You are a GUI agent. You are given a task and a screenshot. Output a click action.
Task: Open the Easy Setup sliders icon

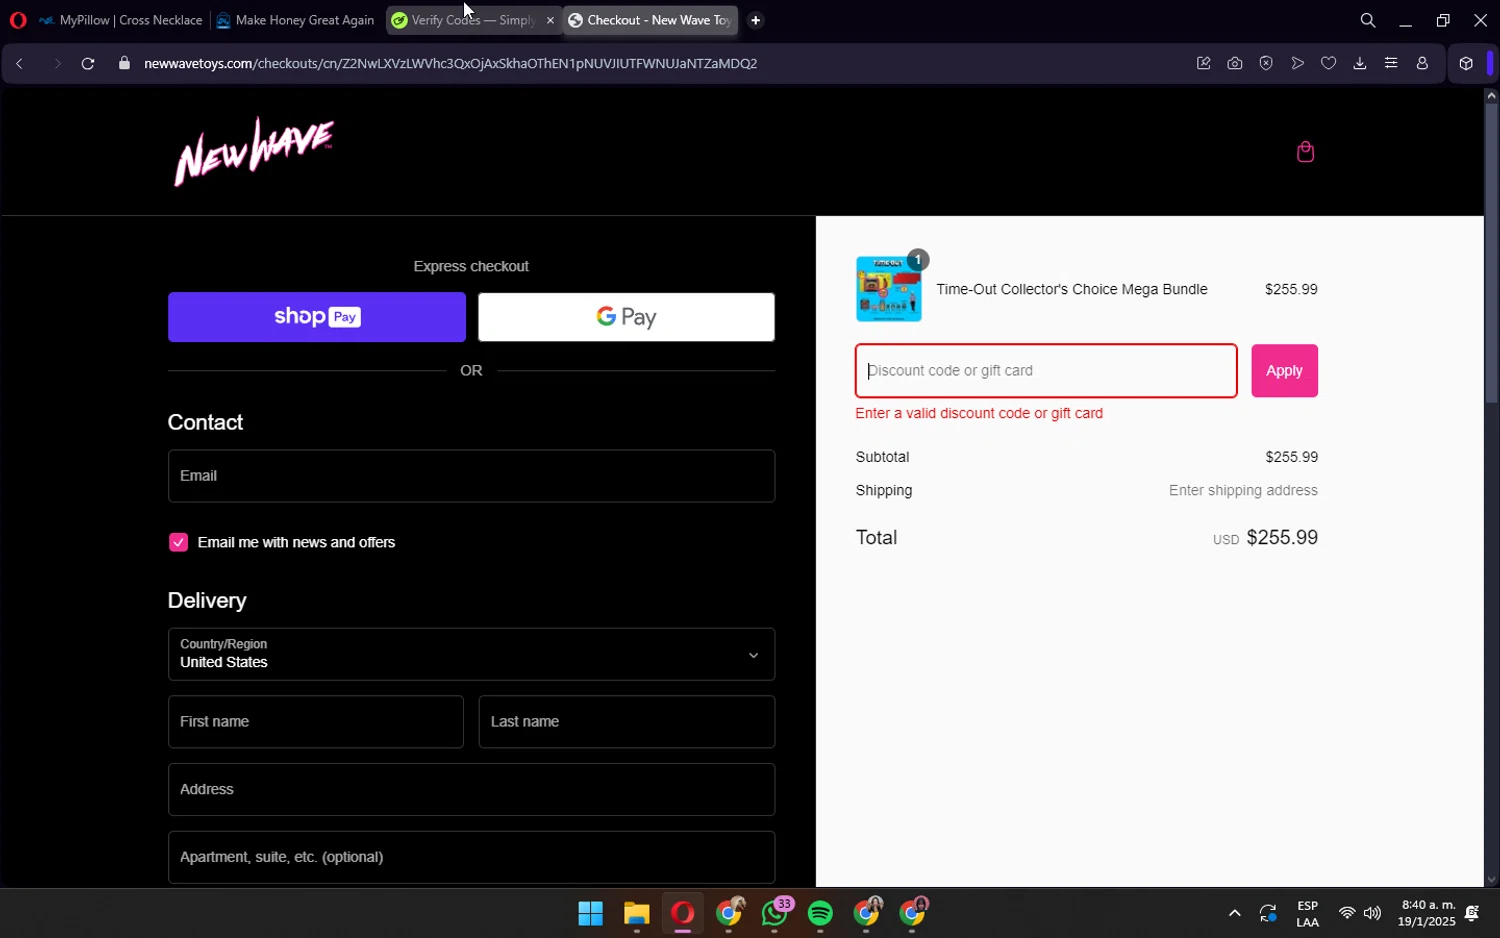[x=1391, y=63]
